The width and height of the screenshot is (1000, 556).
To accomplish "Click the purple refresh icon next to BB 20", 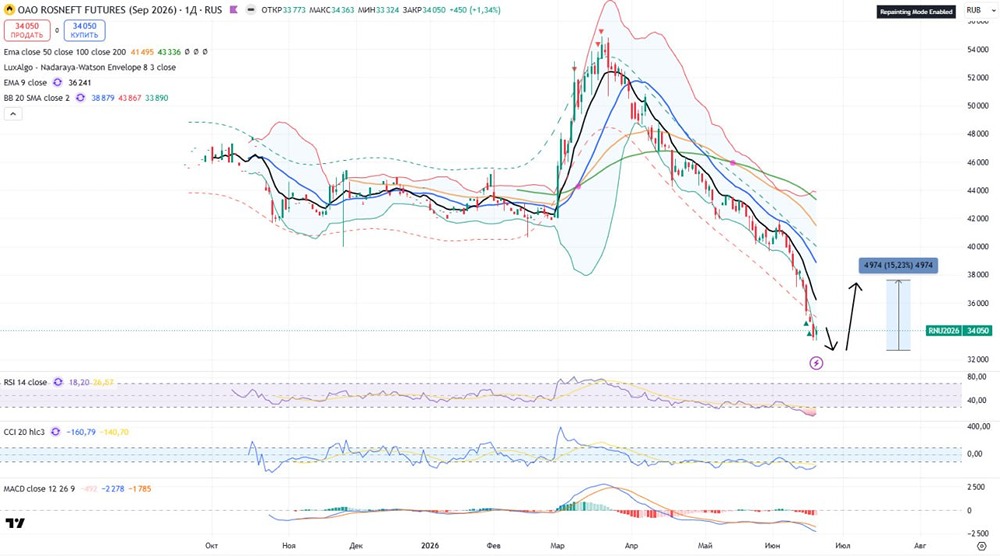I will (x=80, y=98).
